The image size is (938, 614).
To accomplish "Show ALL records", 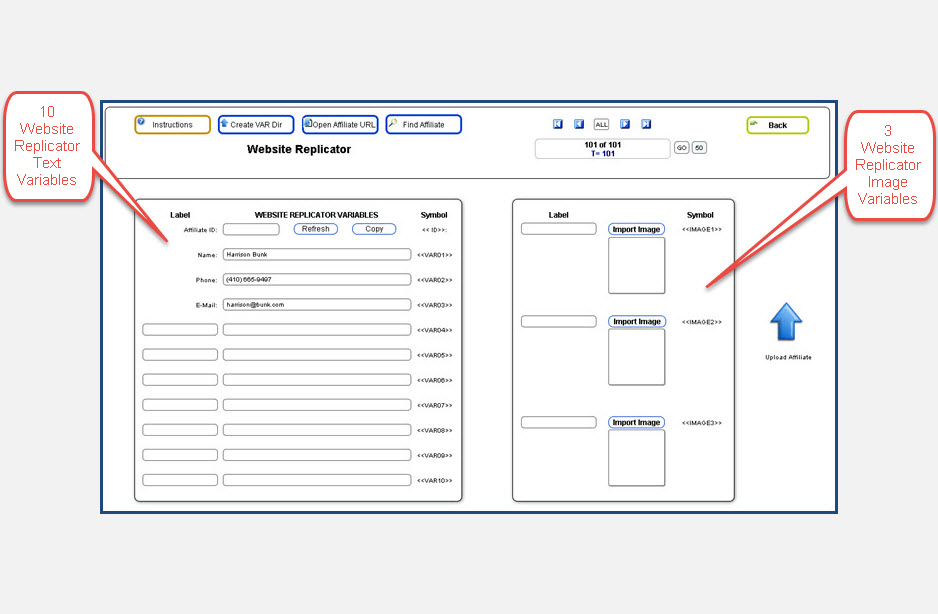I will tap(601, 125).
